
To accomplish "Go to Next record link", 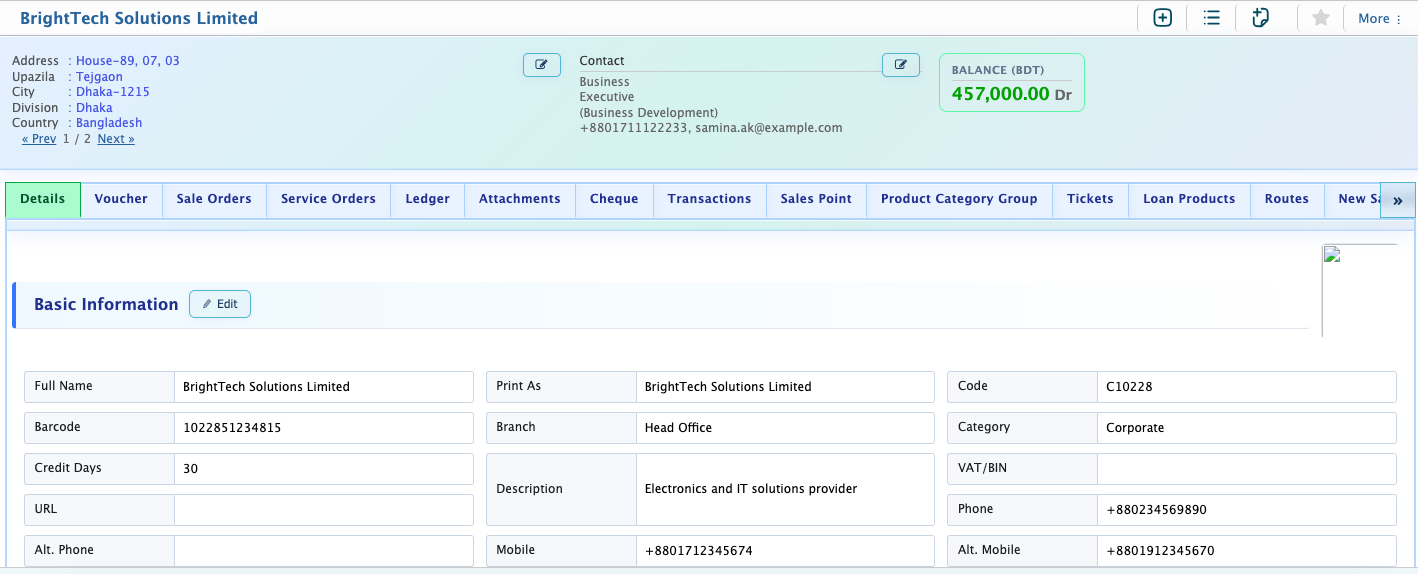I will [x=116, y=139].
